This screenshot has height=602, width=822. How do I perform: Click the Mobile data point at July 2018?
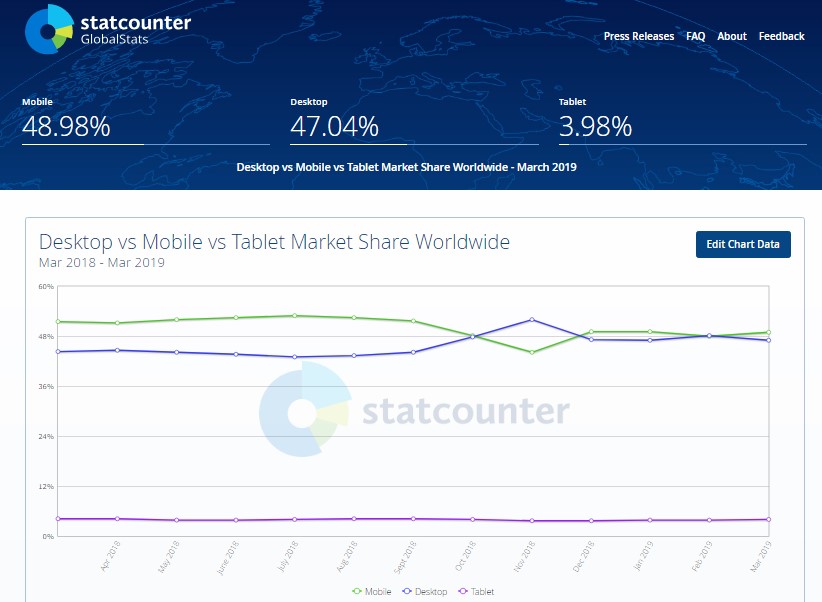[295, 316]
